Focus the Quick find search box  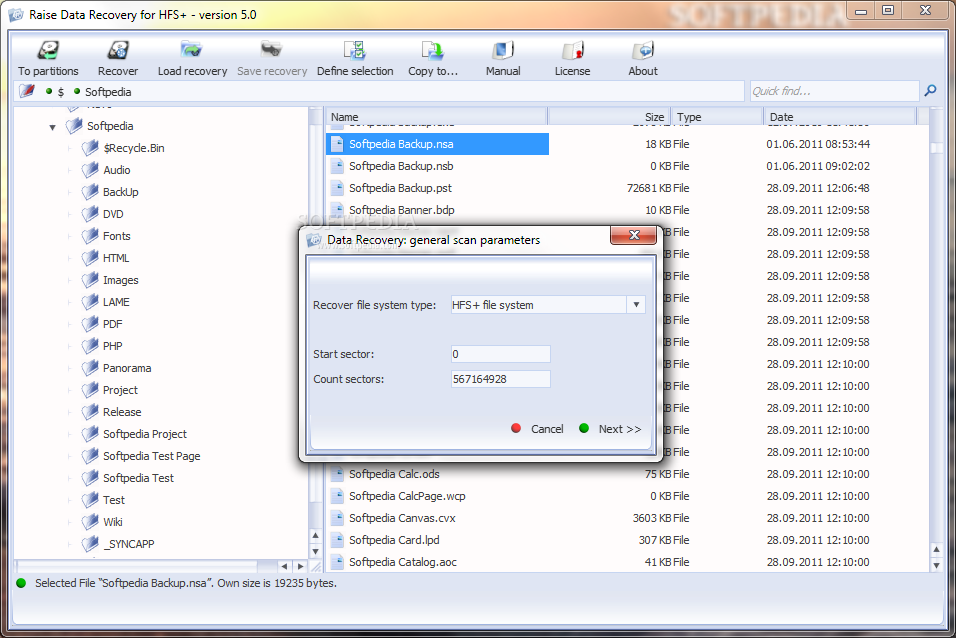(834, 91)
